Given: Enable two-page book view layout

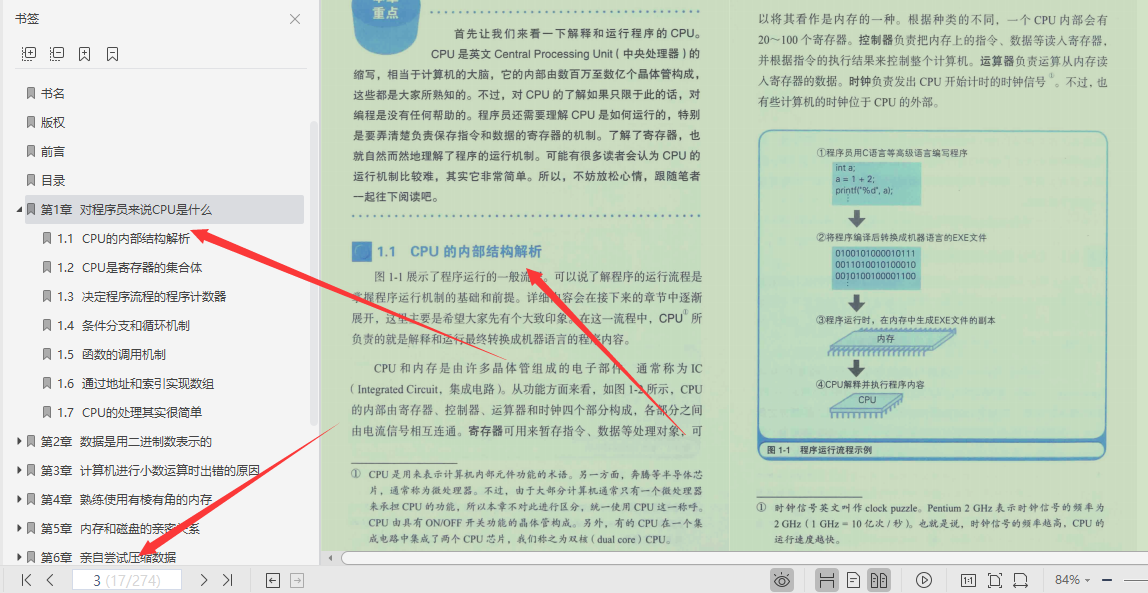Looking at the screenshot, I should 880,579.
